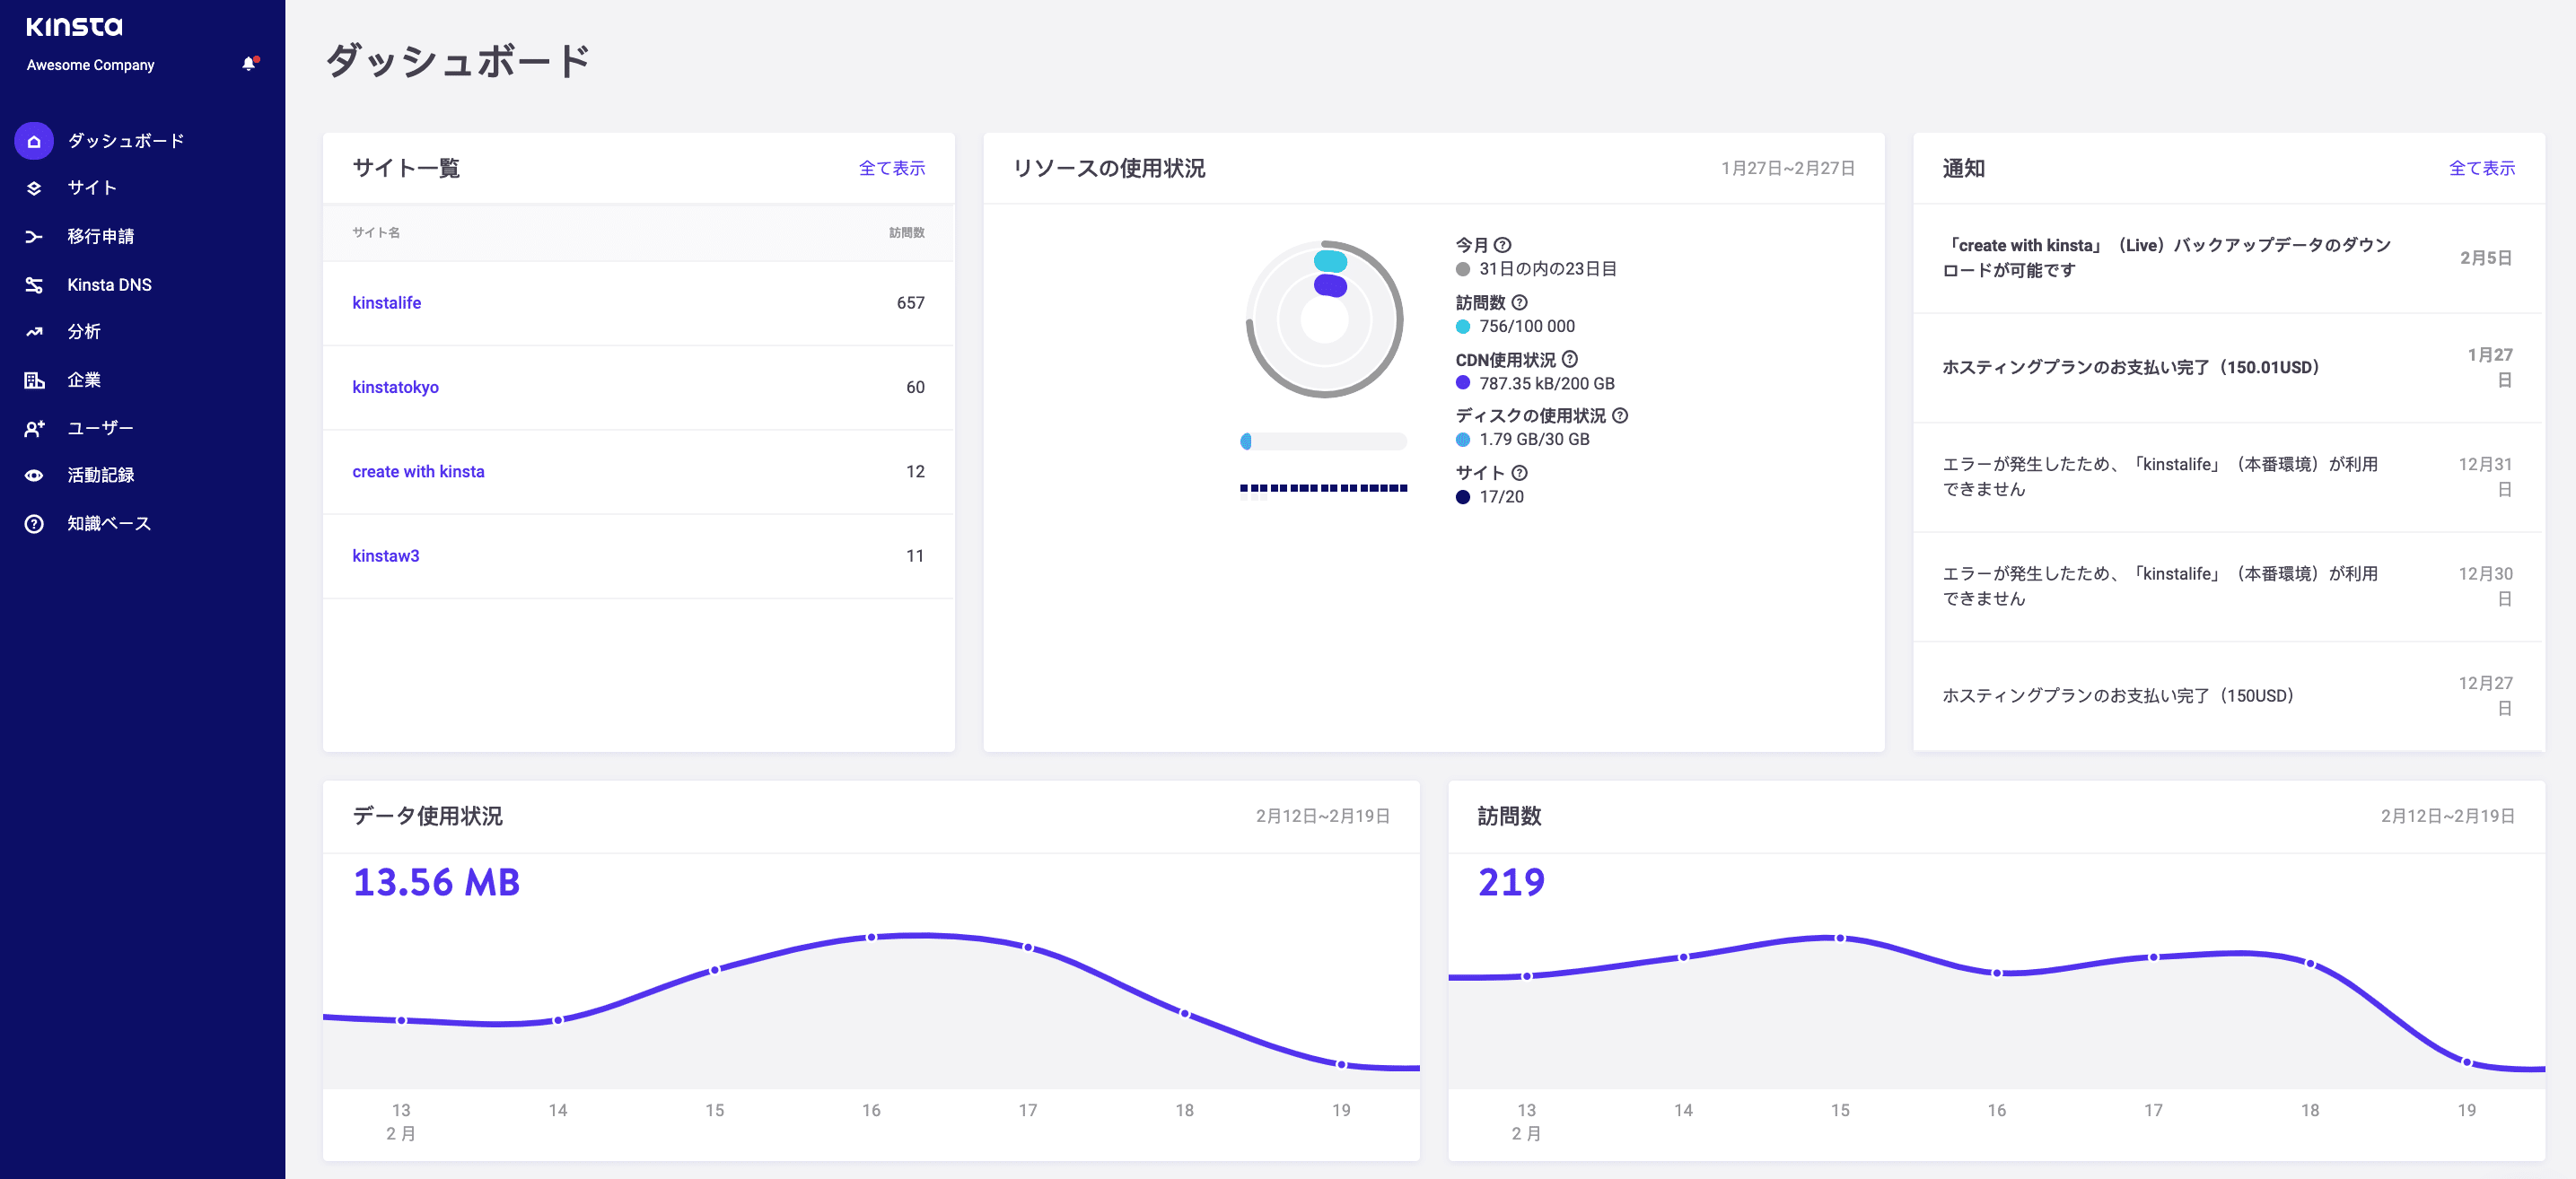Screen dimensions: 2576x1179
Task: Click the 訪問数 question mark icon
Action: [1520, 302]
